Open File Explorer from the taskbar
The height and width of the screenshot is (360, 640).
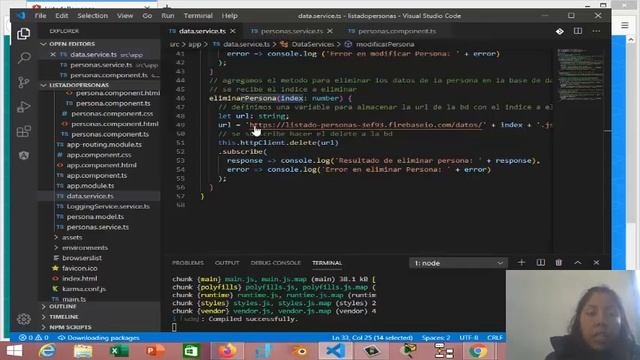click(x=83, y=351)
